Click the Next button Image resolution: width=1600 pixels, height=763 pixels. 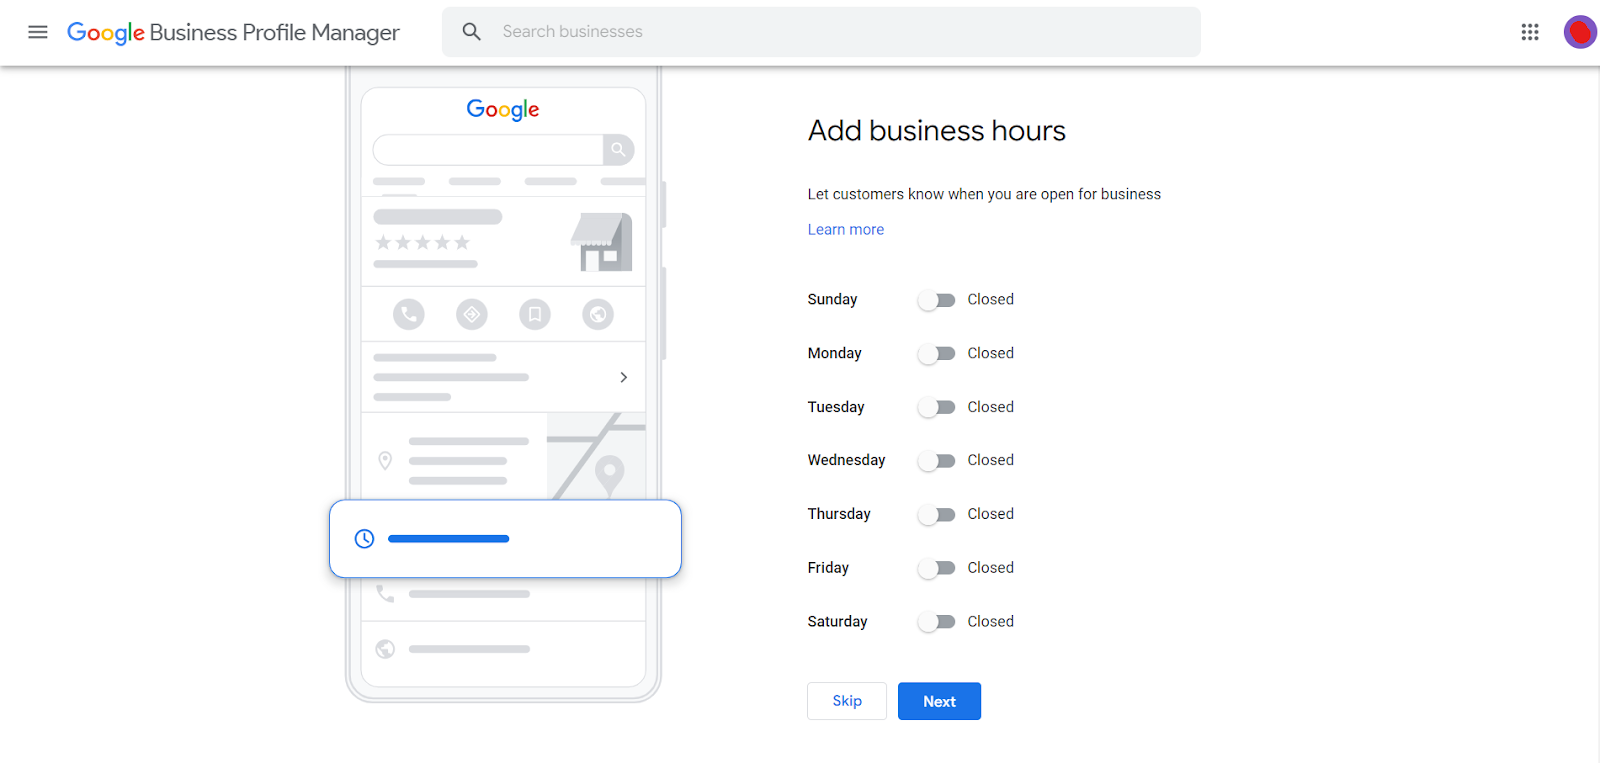click(x=939, y=701)
